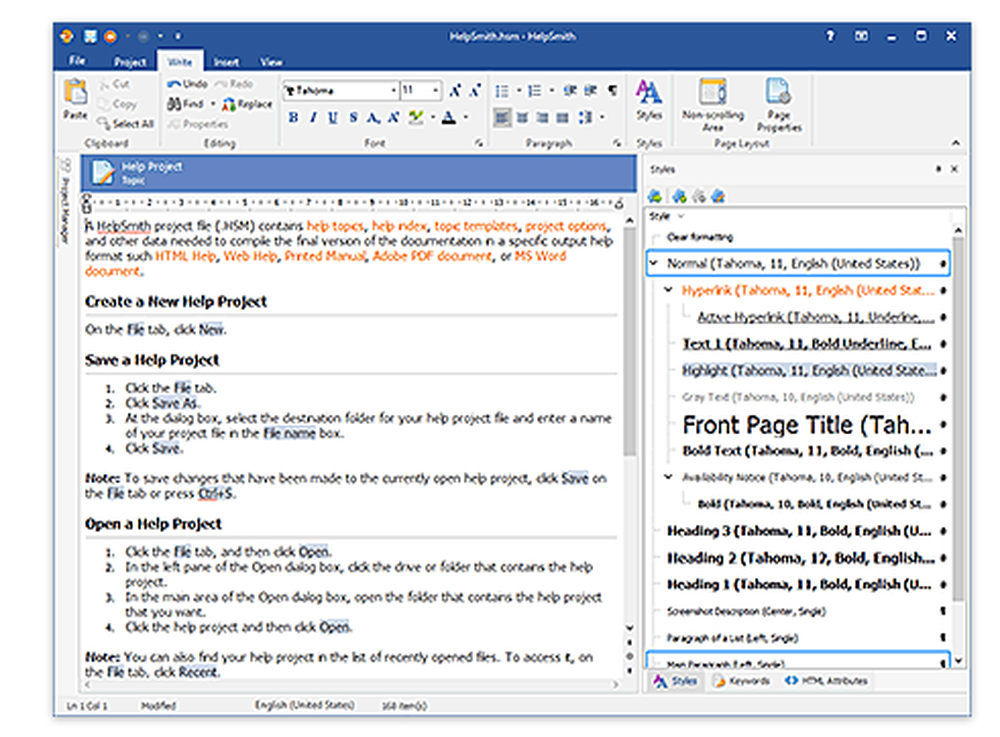Click Select All in Clipboard group
The image size is (1000, 737).
click(126, 124)
